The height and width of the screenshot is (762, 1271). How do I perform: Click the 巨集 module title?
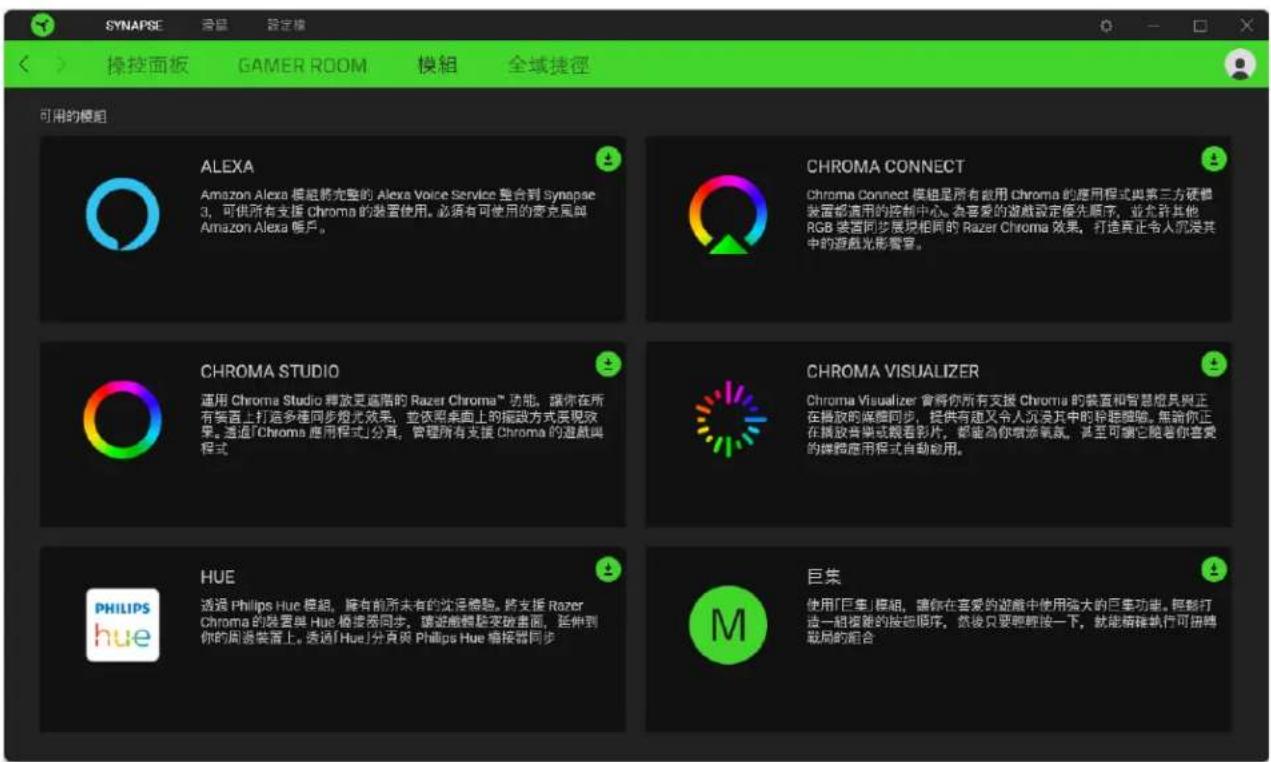pos(824,577)
